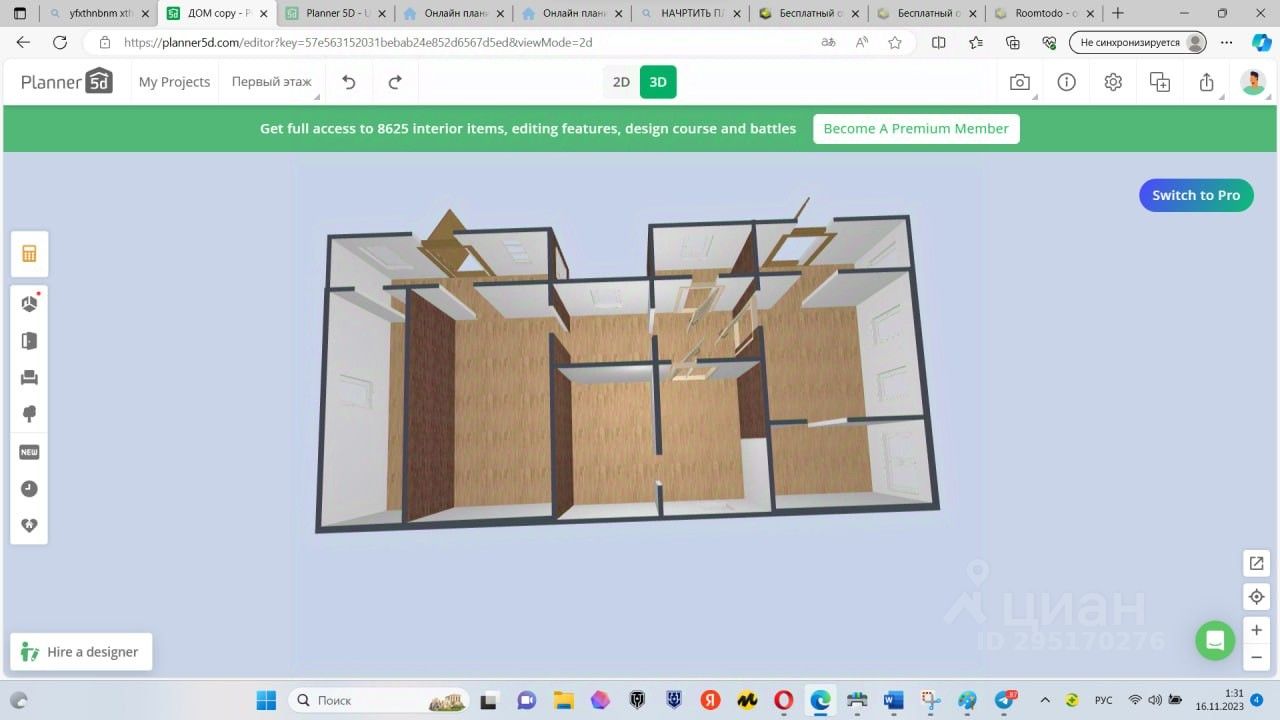Share the project using share icon
1280x720 pixels.
tap(1207, 82)
